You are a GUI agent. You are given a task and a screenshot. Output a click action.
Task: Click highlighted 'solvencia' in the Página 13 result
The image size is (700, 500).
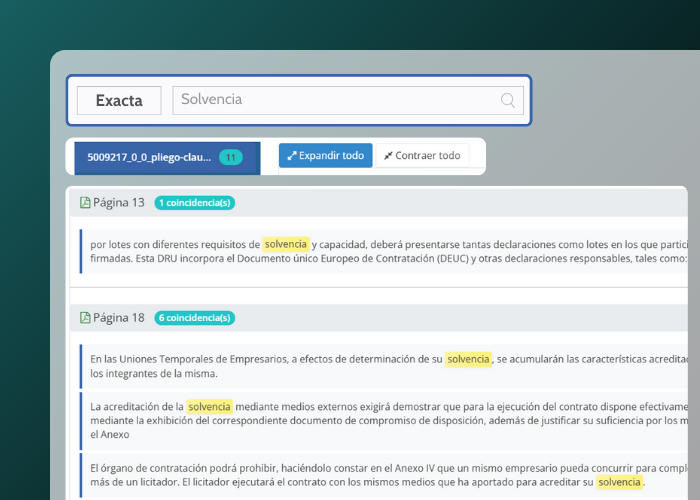coord(285,244)
